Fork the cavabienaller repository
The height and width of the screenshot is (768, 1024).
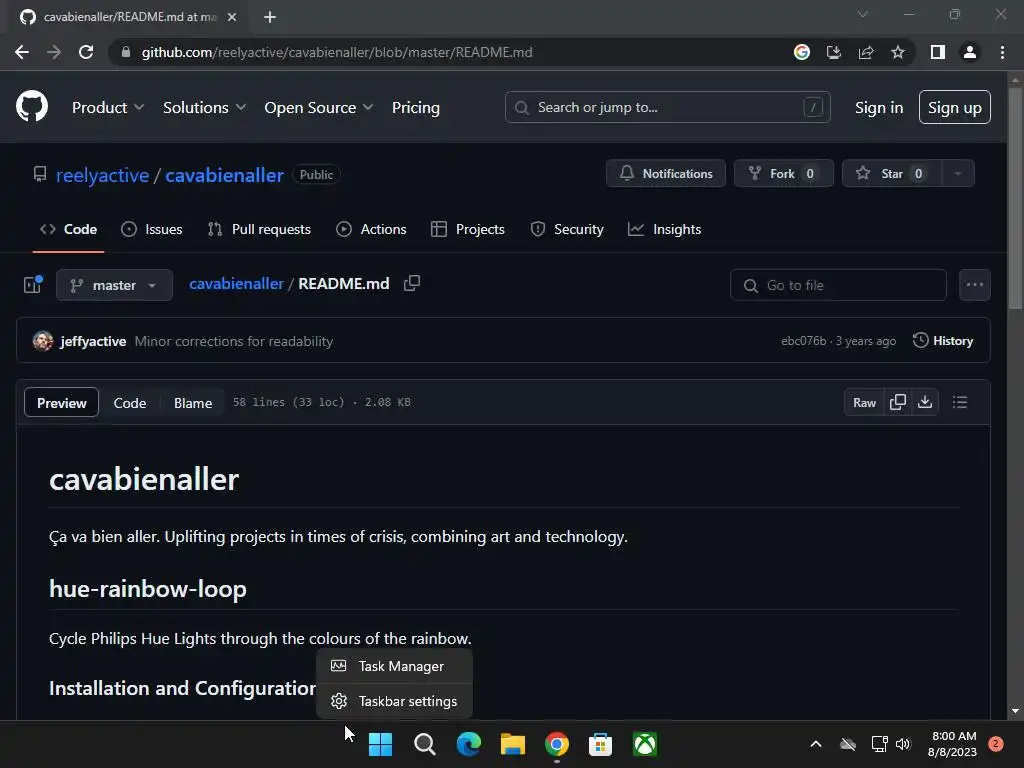[x=783, y=174]
